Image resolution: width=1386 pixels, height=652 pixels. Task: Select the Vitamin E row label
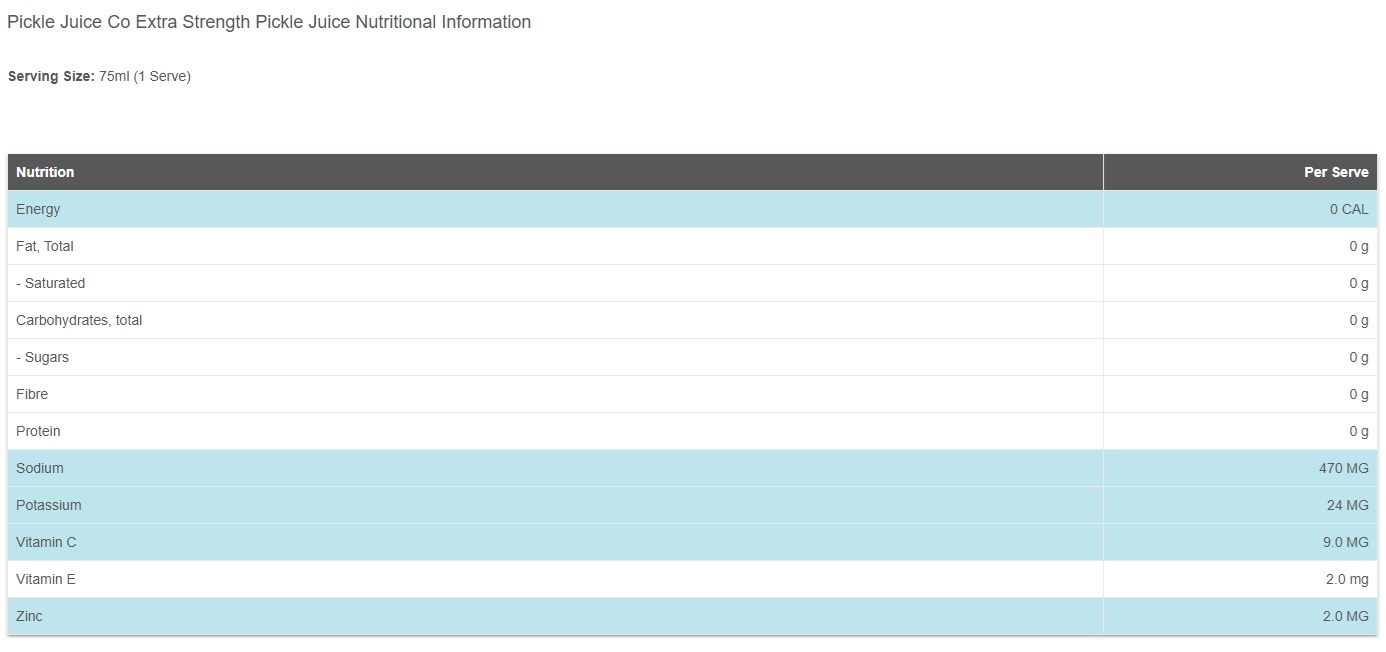[x=46, y=579]
